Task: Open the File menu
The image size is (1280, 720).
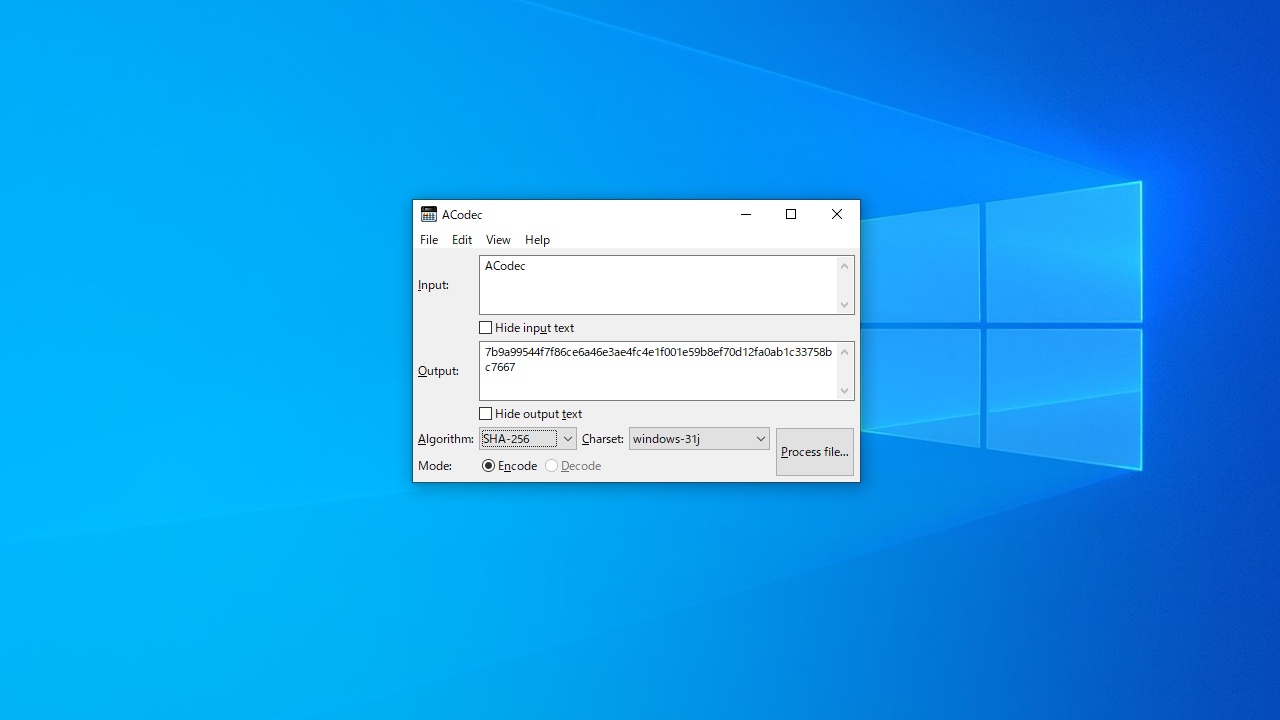Action: click(429, 240)
